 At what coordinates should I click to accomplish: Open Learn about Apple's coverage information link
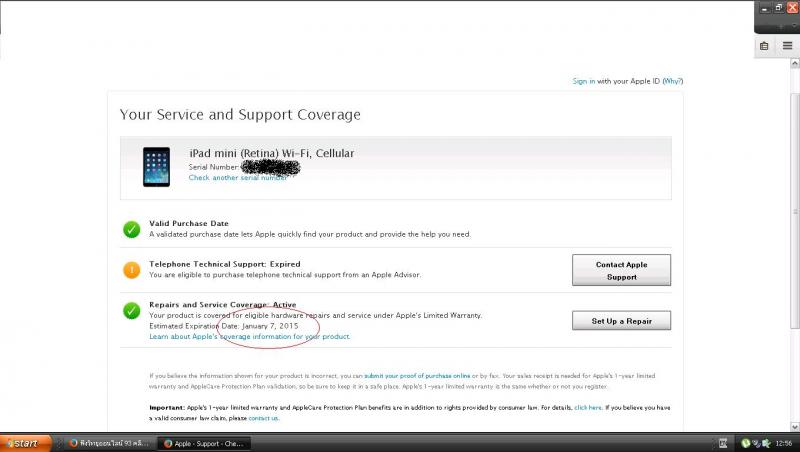(249, 336)
